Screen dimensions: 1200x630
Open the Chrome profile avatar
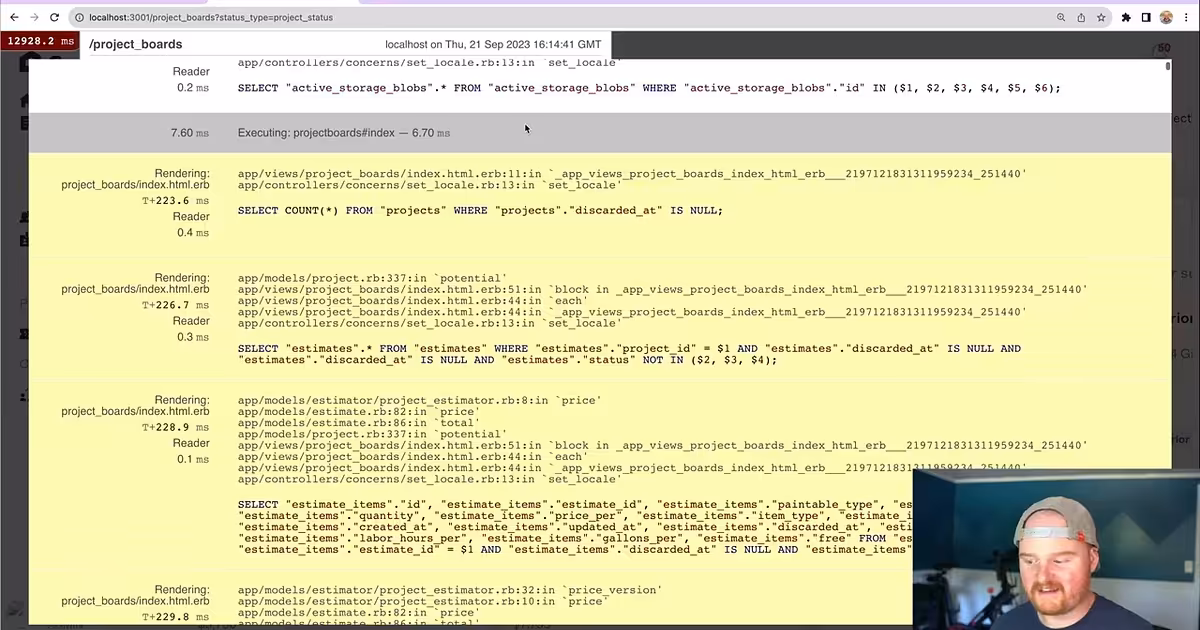(1166, 17)
